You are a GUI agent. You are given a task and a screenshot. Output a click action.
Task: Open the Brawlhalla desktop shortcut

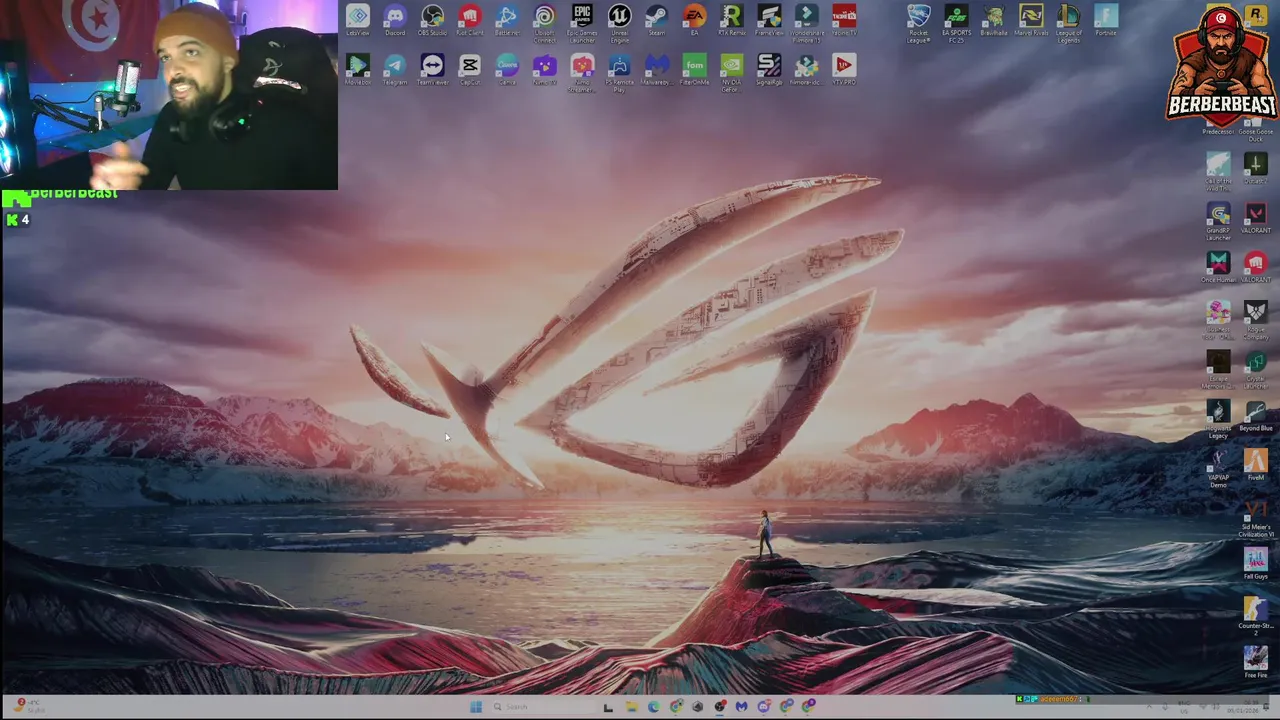point(993,20)
